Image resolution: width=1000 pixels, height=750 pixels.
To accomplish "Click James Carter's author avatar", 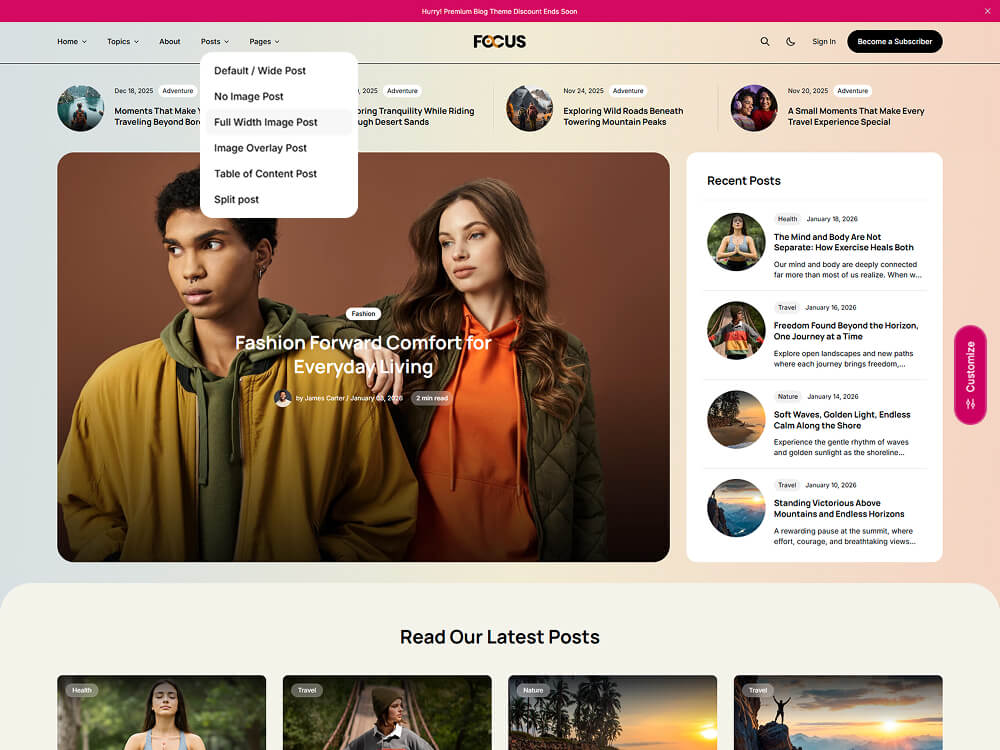I will pos(283,398).
